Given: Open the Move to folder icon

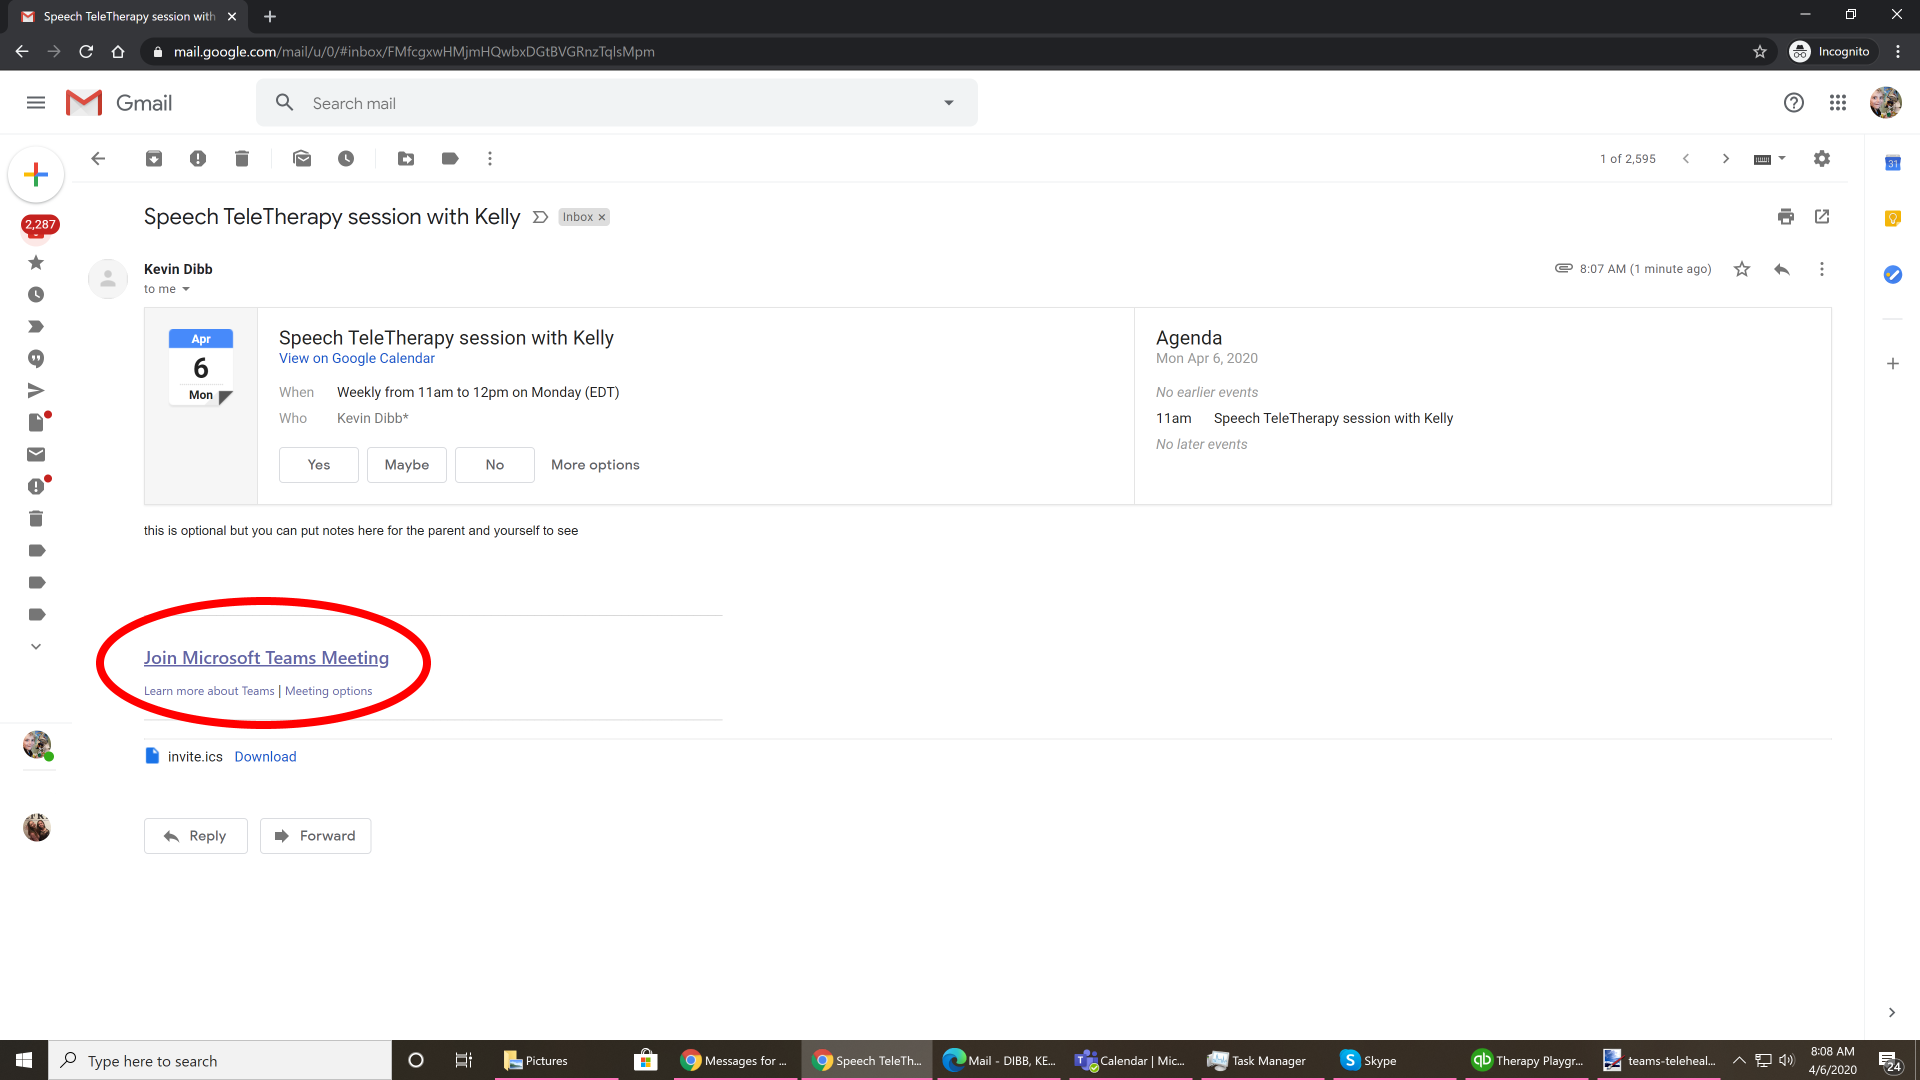Looking at the screenshot, I should tap(406, 158).
